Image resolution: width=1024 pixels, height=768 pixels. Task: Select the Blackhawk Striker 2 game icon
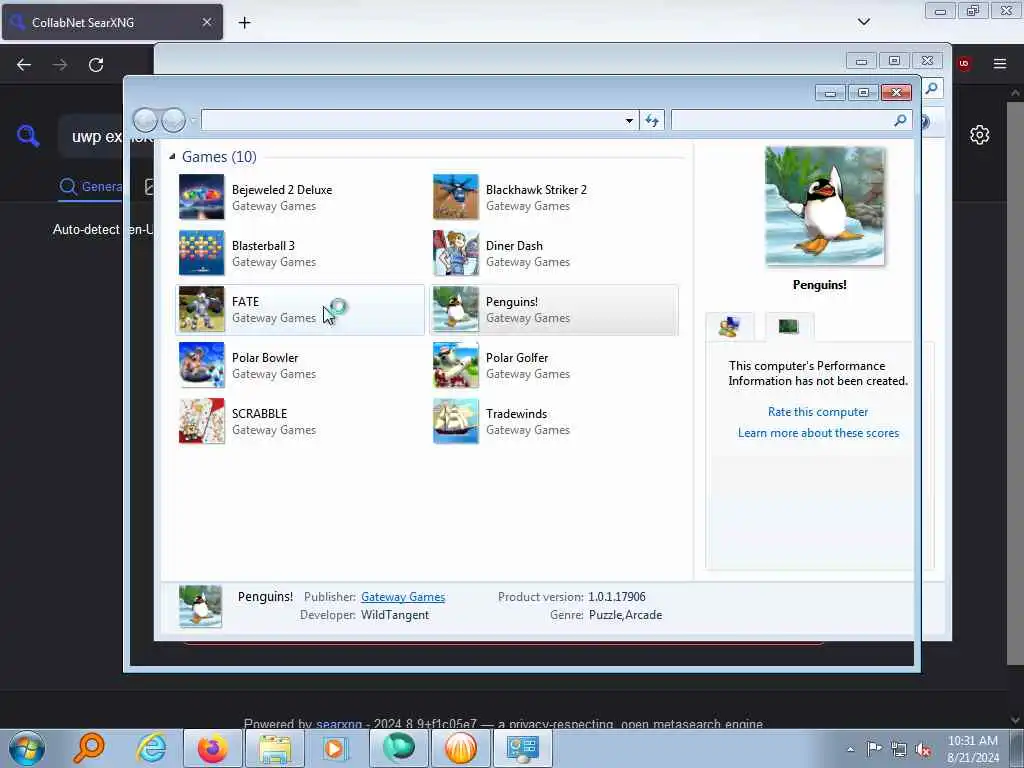(x=456, y=197)
